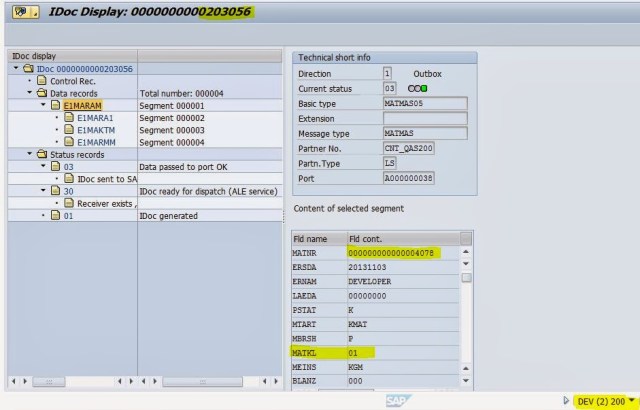Click the Message type field MATMAS
Viewport: 640px width, 410px height.
coord(425,133)
